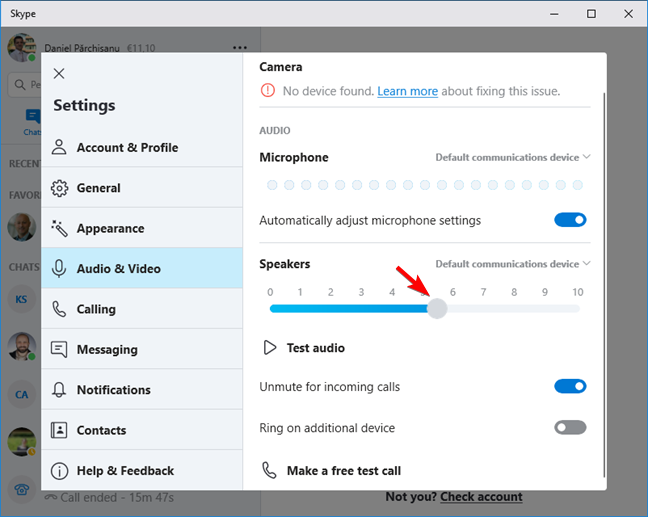Click the settings panel vertical scrollbar

604,284
